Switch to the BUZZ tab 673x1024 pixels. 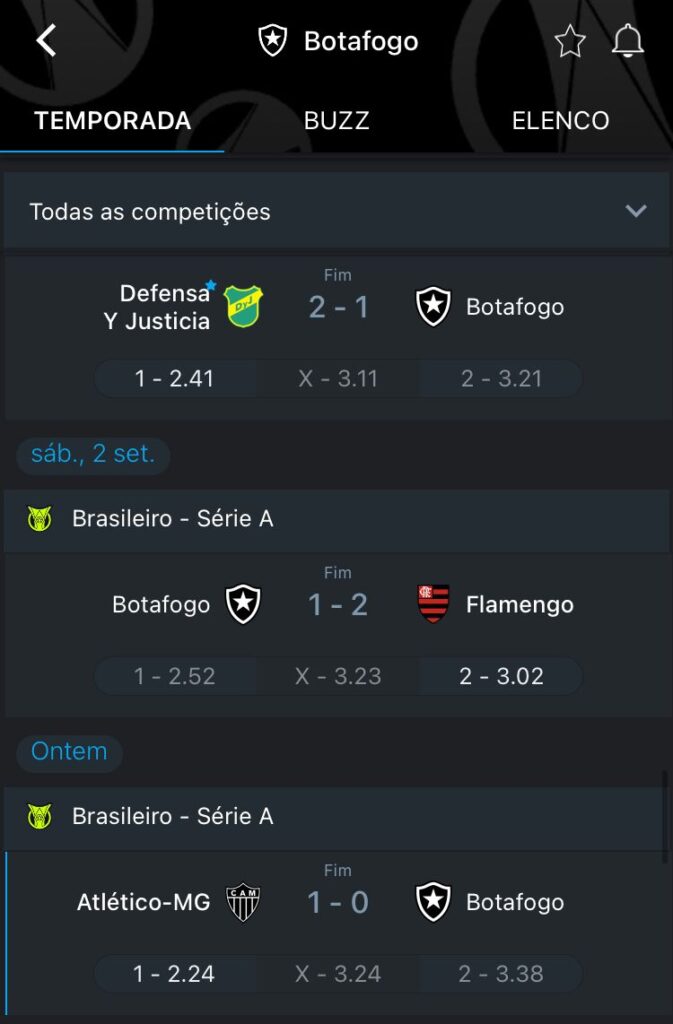(x=336, y=121)
